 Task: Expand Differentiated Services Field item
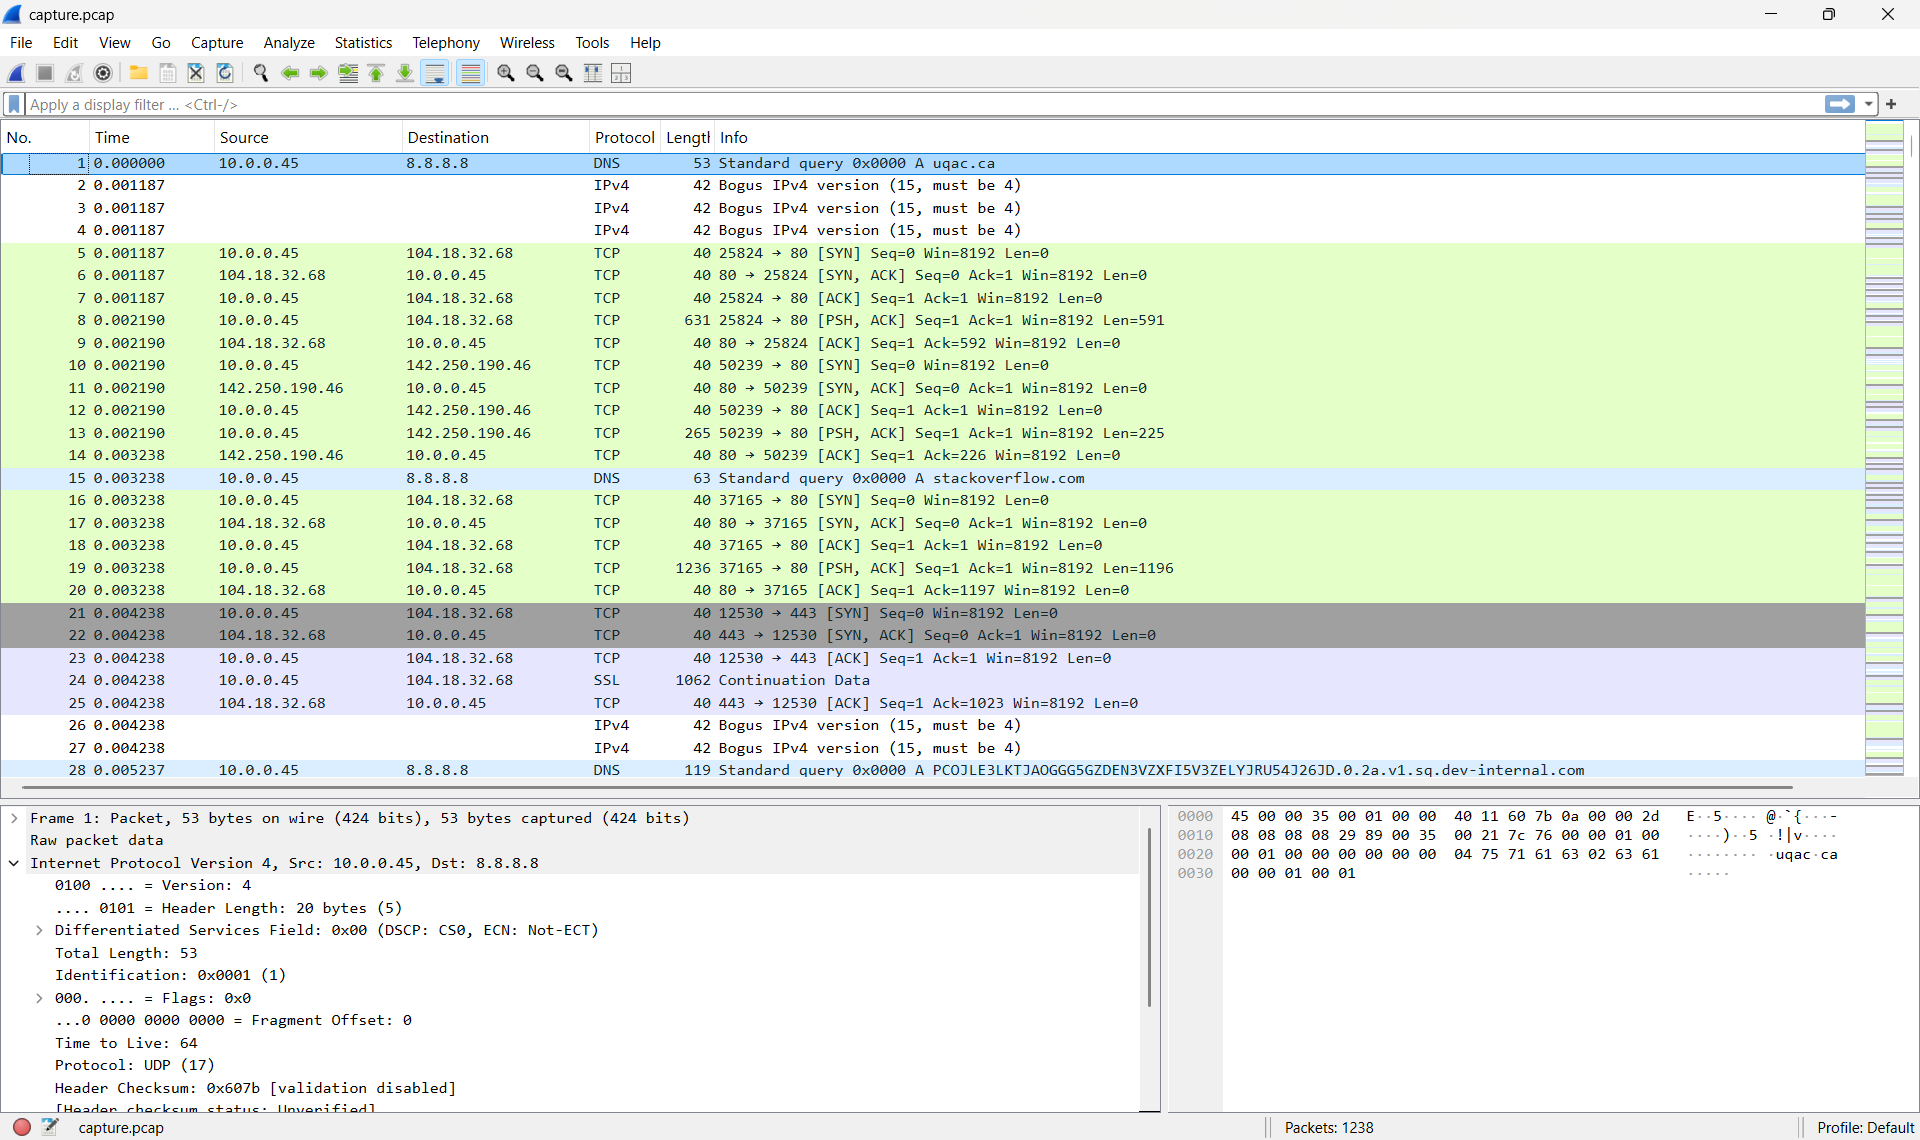click(x=39, y=930)
